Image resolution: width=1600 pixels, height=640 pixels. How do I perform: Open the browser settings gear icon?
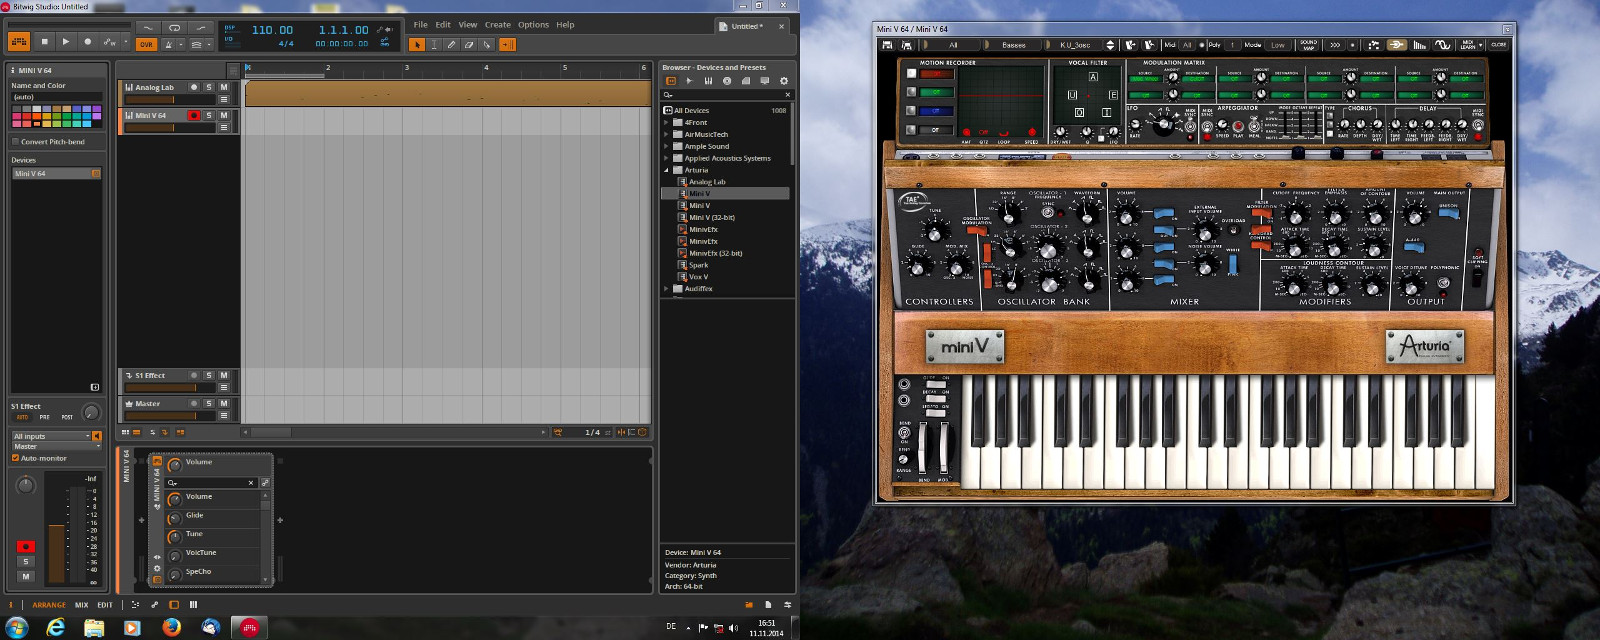784,81
